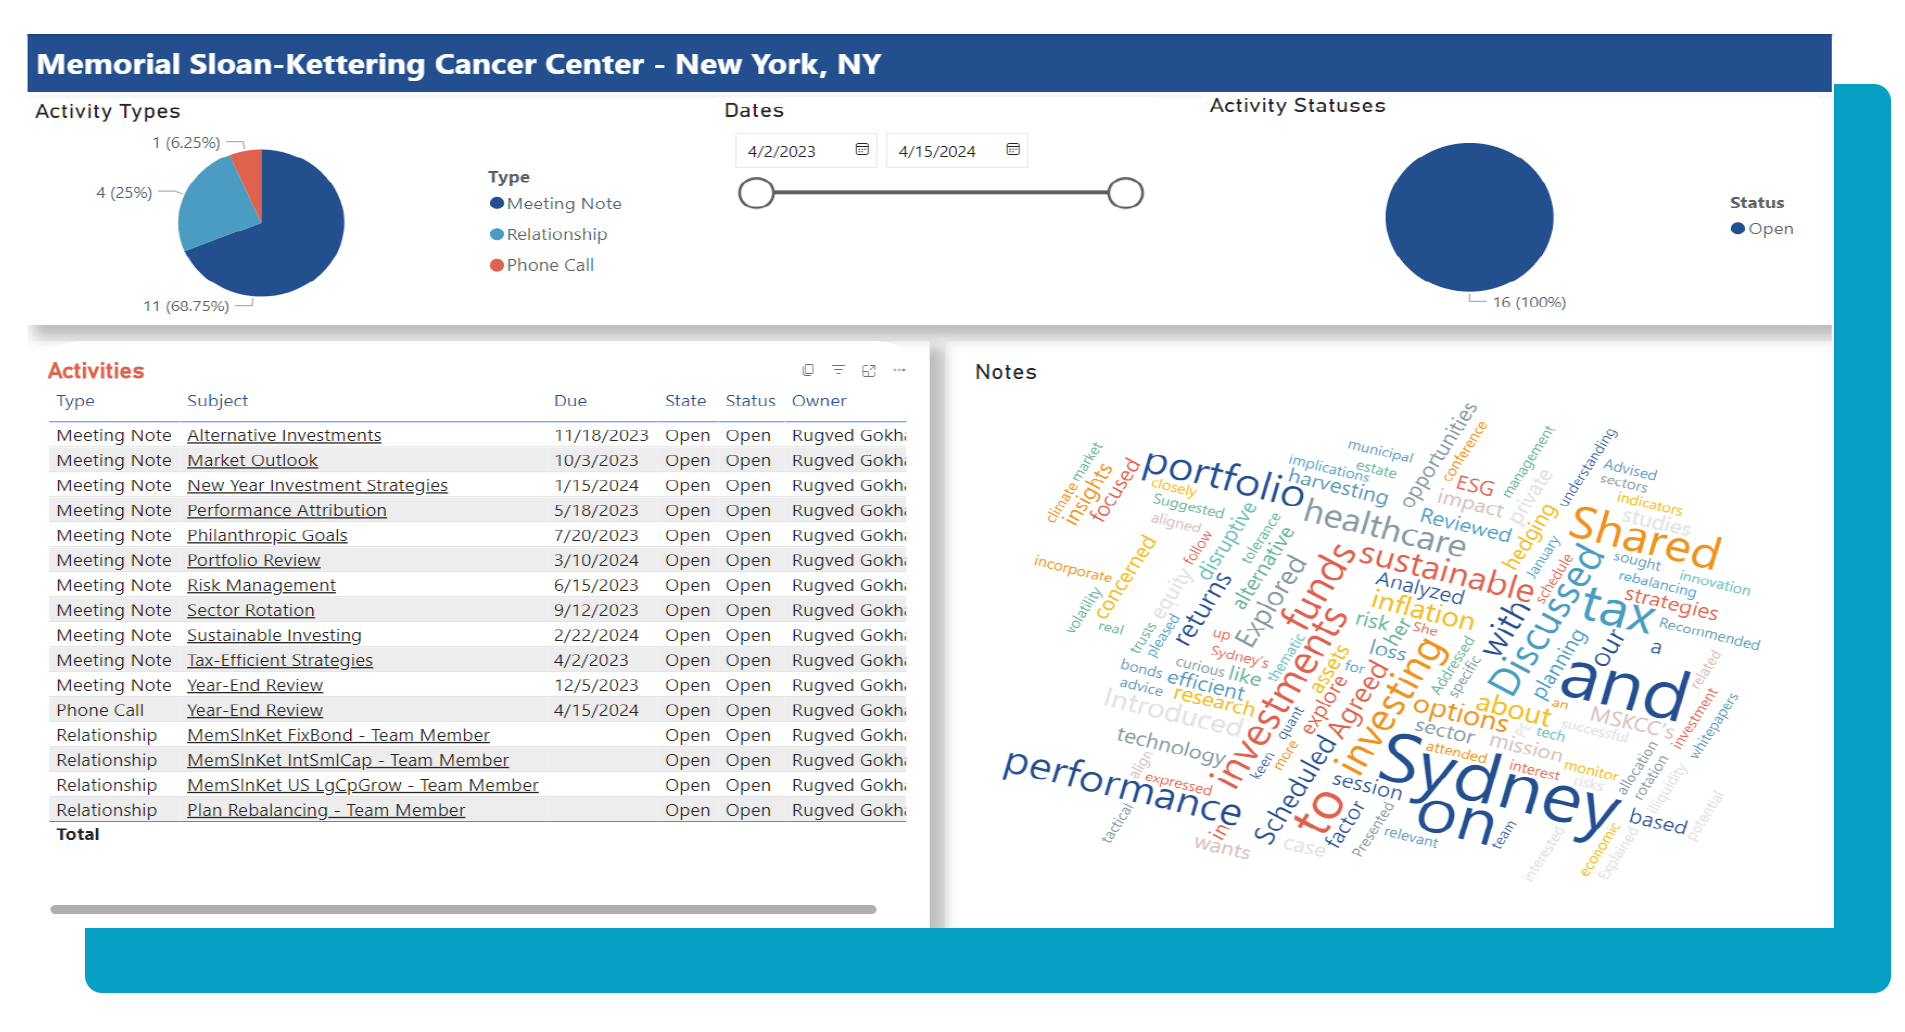Click the left handle of date slider
This screenshot has height=1032, width=1905.
point(757,193)
